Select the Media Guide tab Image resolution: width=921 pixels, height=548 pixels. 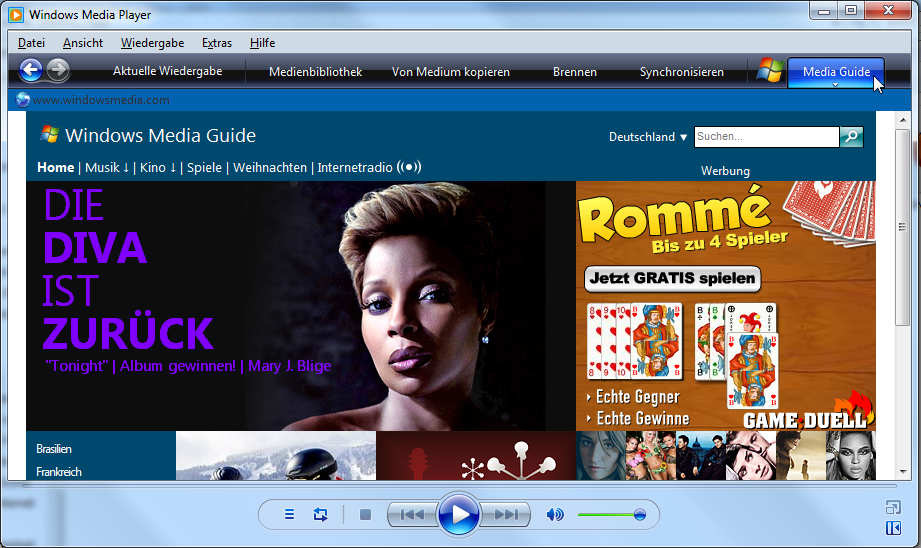836,71
